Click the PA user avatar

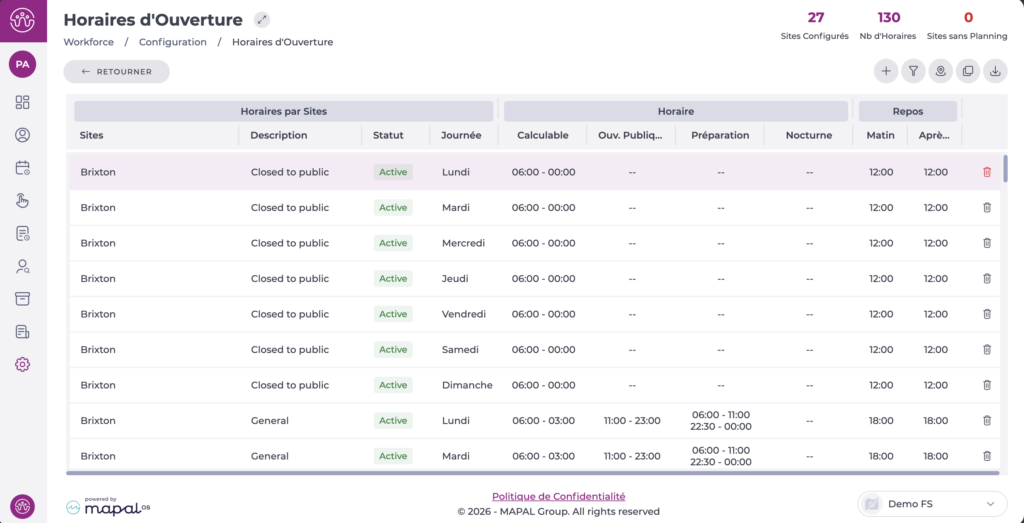pyautogui.click(x=23, y=64)
